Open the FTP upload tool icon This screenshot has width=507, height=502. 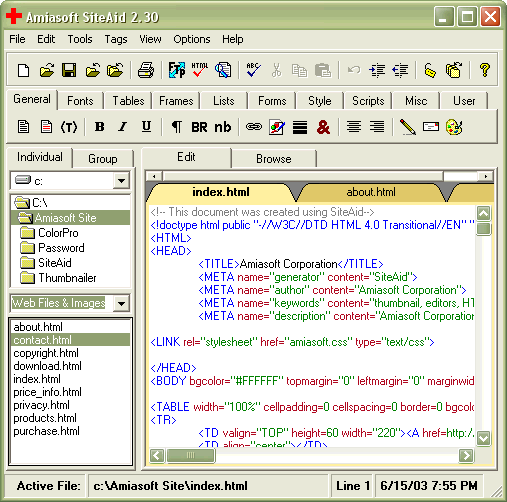177,70
